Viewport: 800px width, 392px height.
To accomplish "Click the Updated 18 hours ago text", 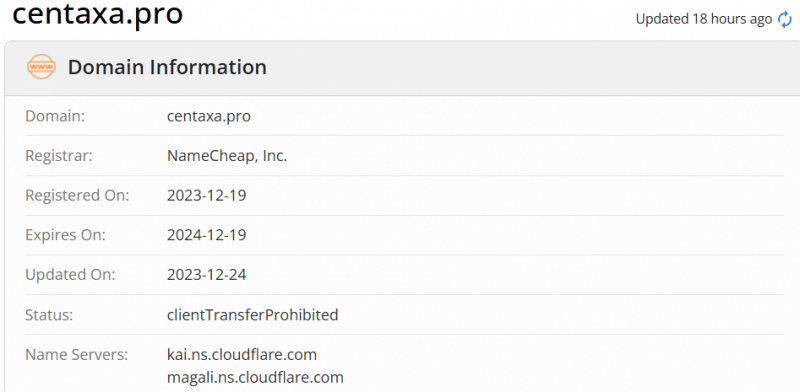I will click(704, 19).
